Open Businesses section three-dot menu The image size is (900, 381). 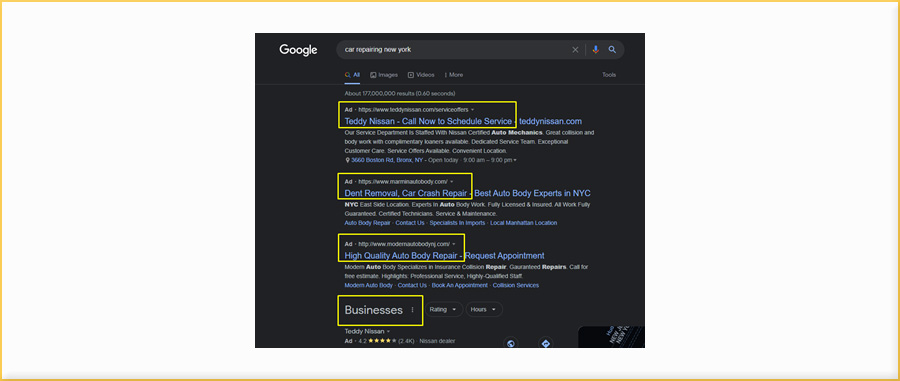pyautogui.click(x=412, y=310)
